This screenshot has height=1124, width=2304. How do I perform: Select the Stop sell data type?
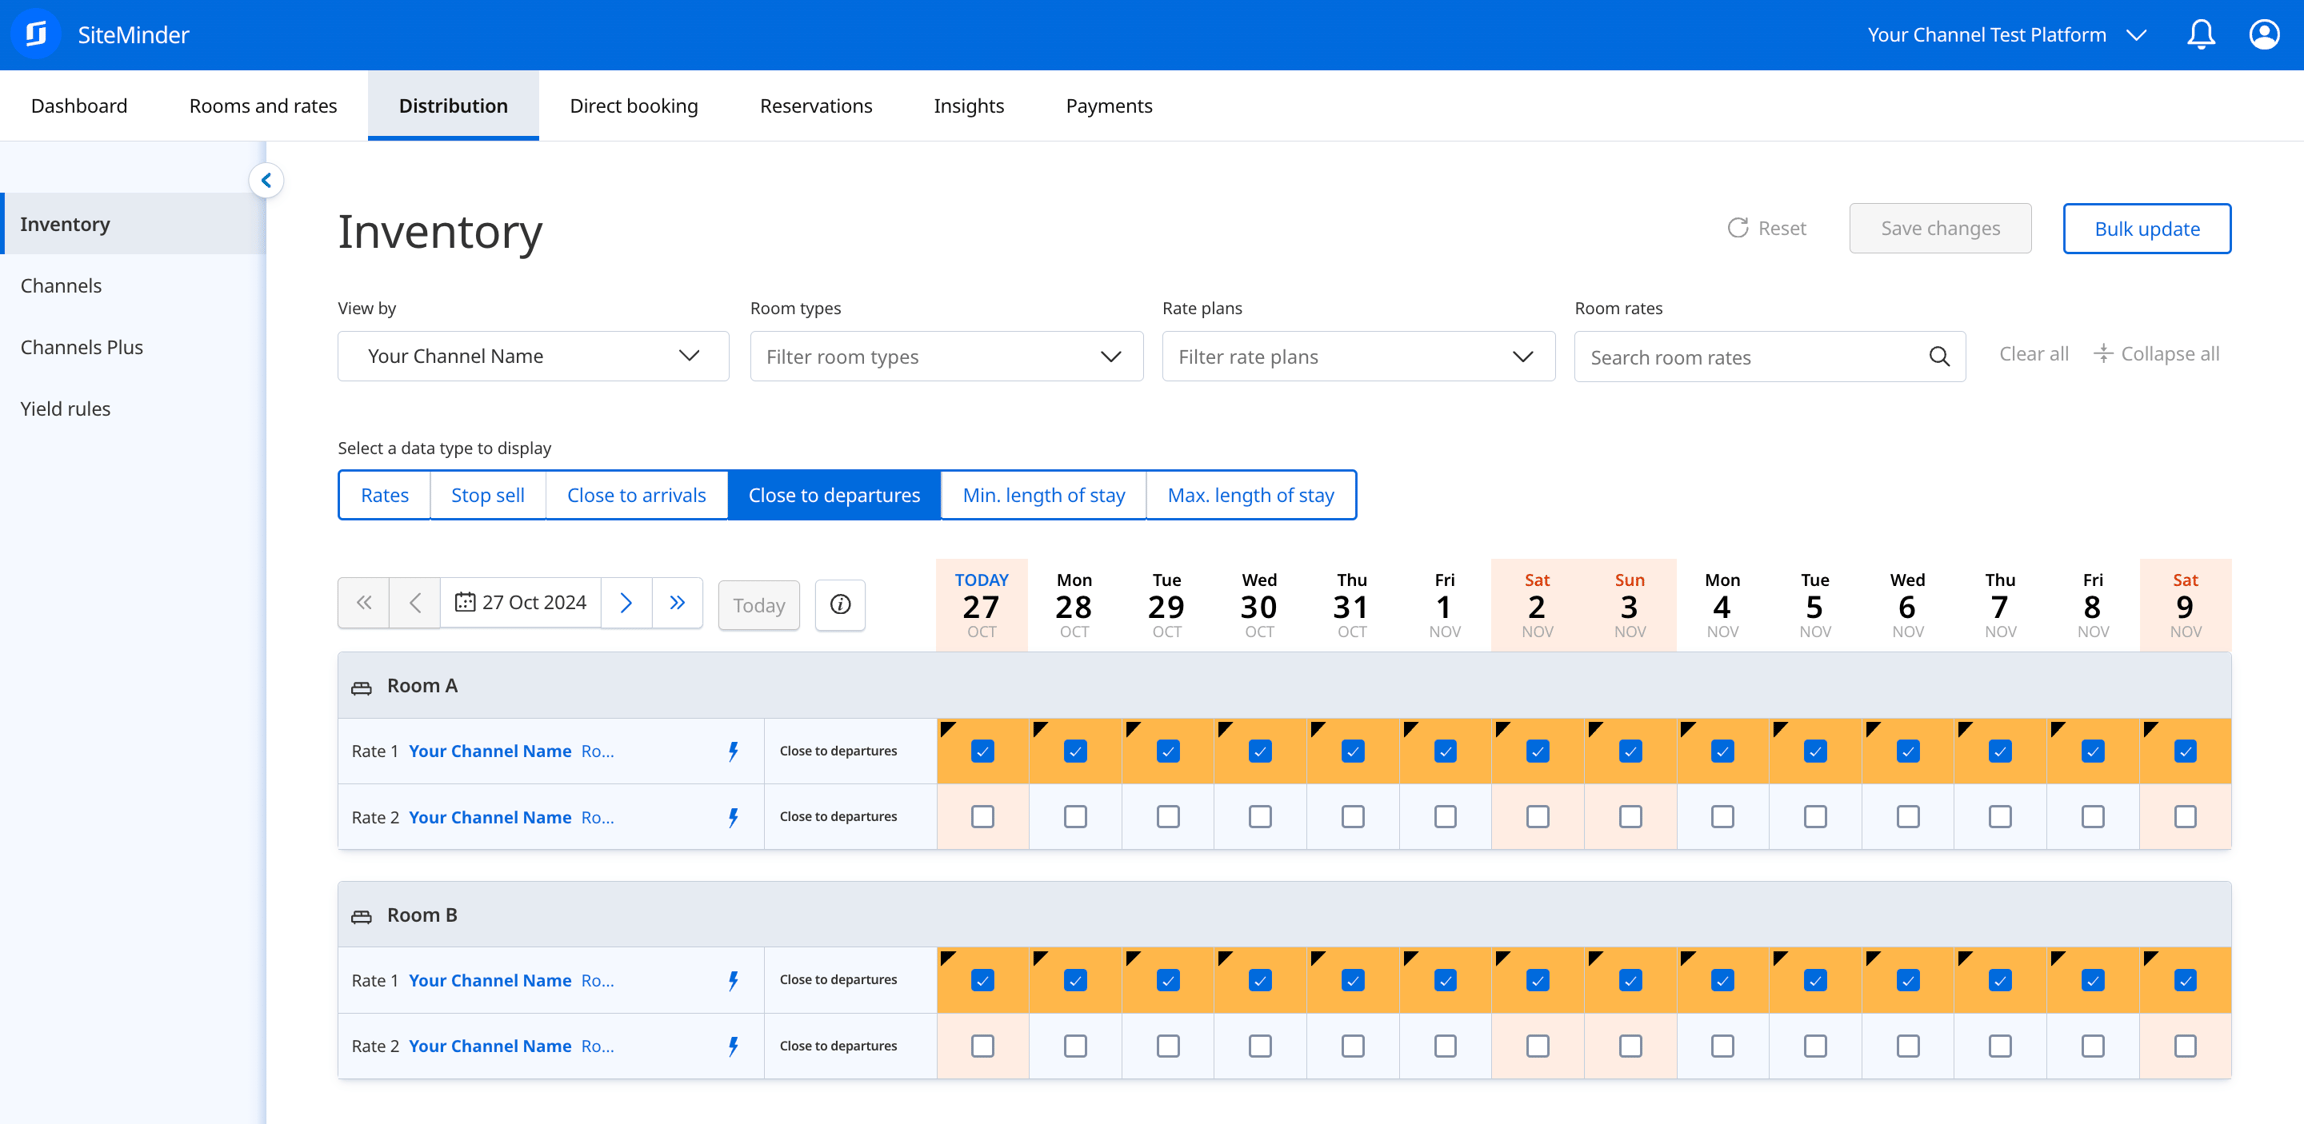(488, 495)
